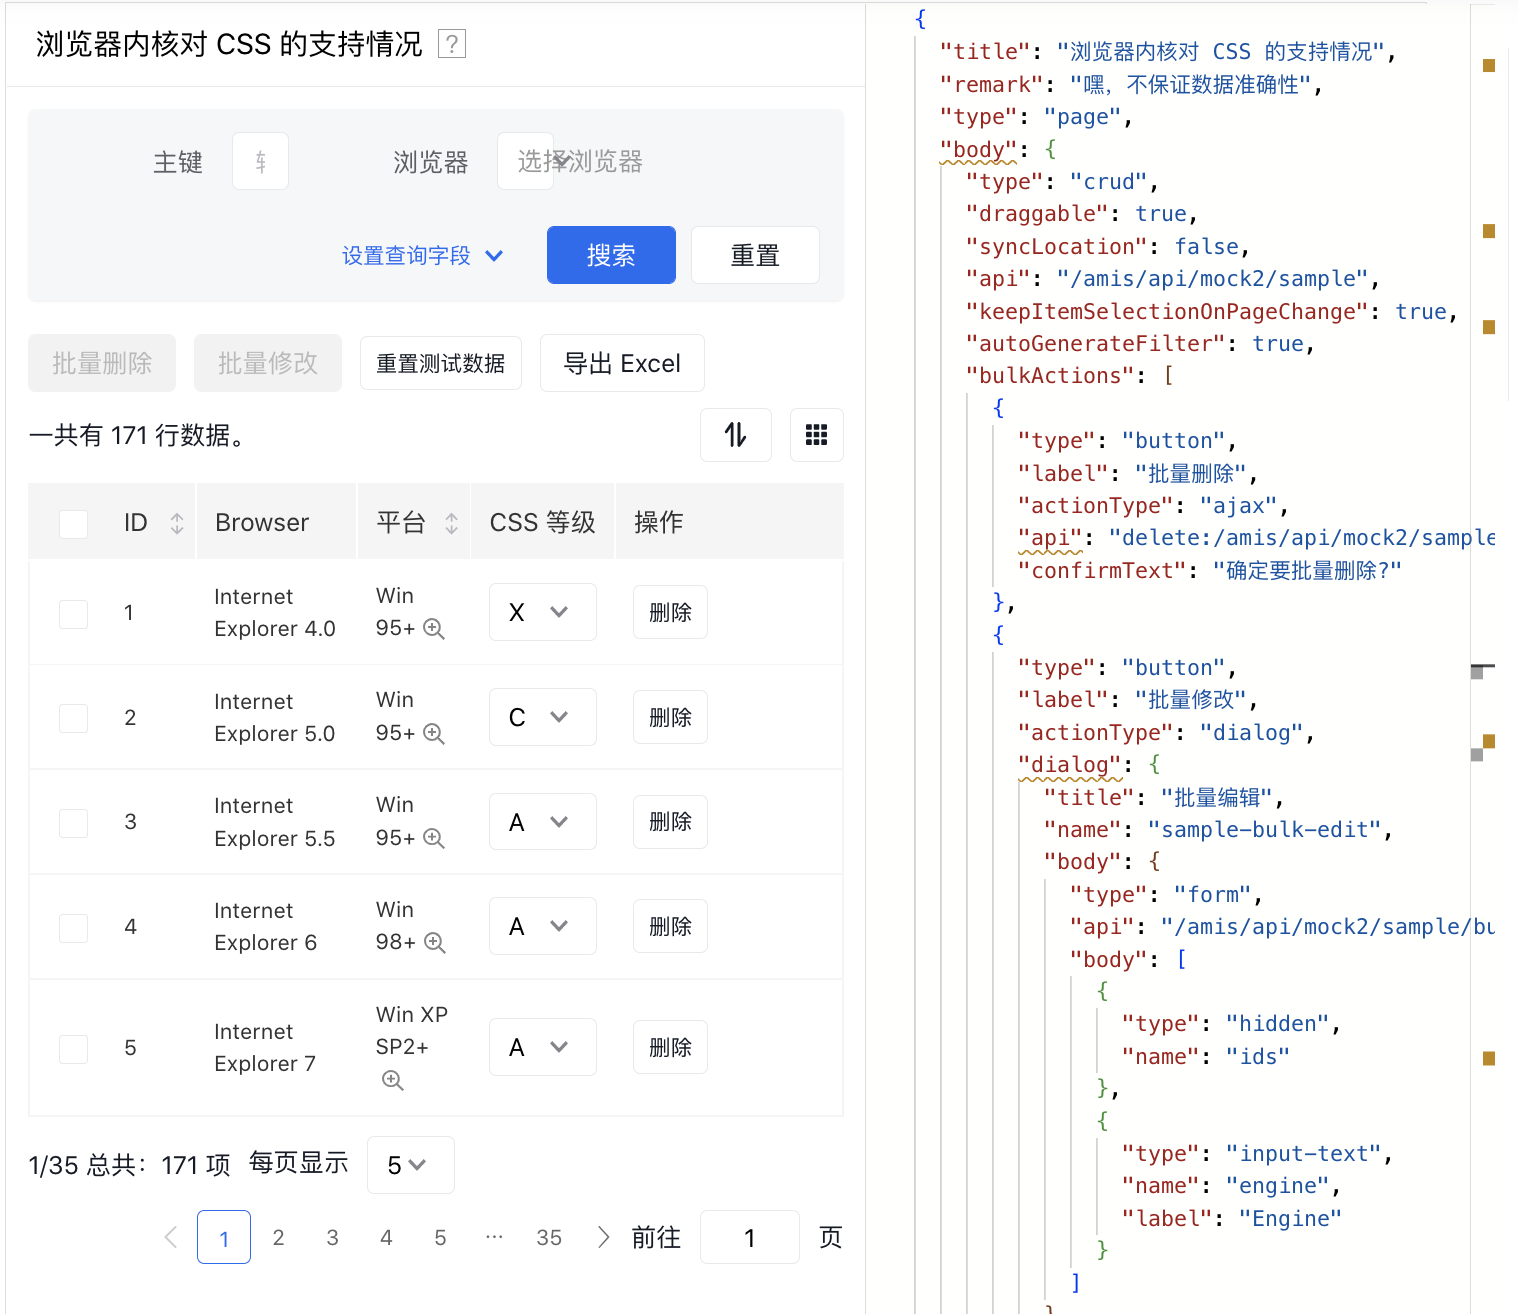
Task: Delete the Internet Explorer 7 row
Action: pyautogui.click(x=670, y=1047)
